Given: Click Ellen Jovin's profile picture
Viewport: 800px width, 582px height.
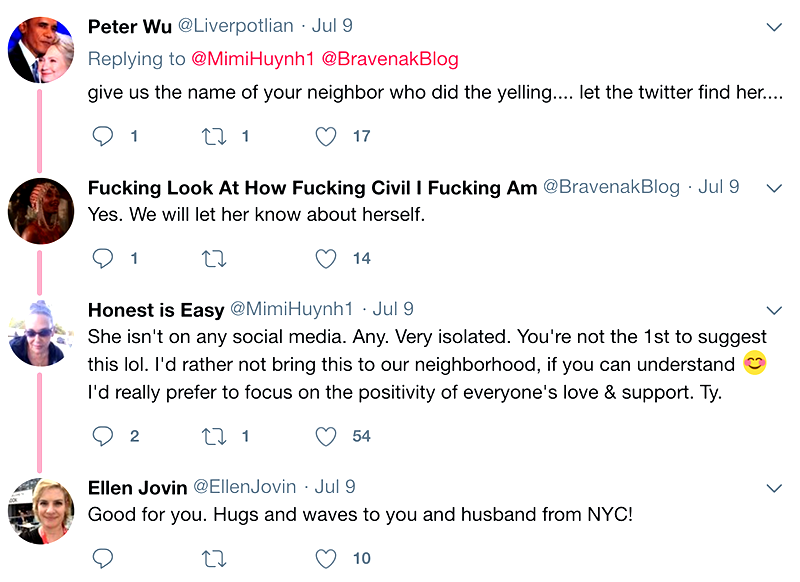Looking at the screenshot, I should [x=41, y=511].
